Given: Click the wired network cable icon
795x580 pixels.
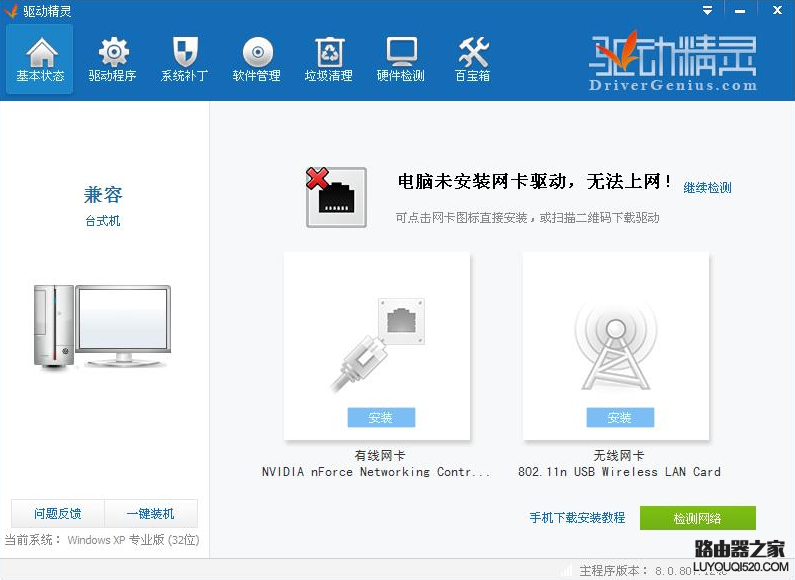Looking at the screenshot, I should click(378, 344).
